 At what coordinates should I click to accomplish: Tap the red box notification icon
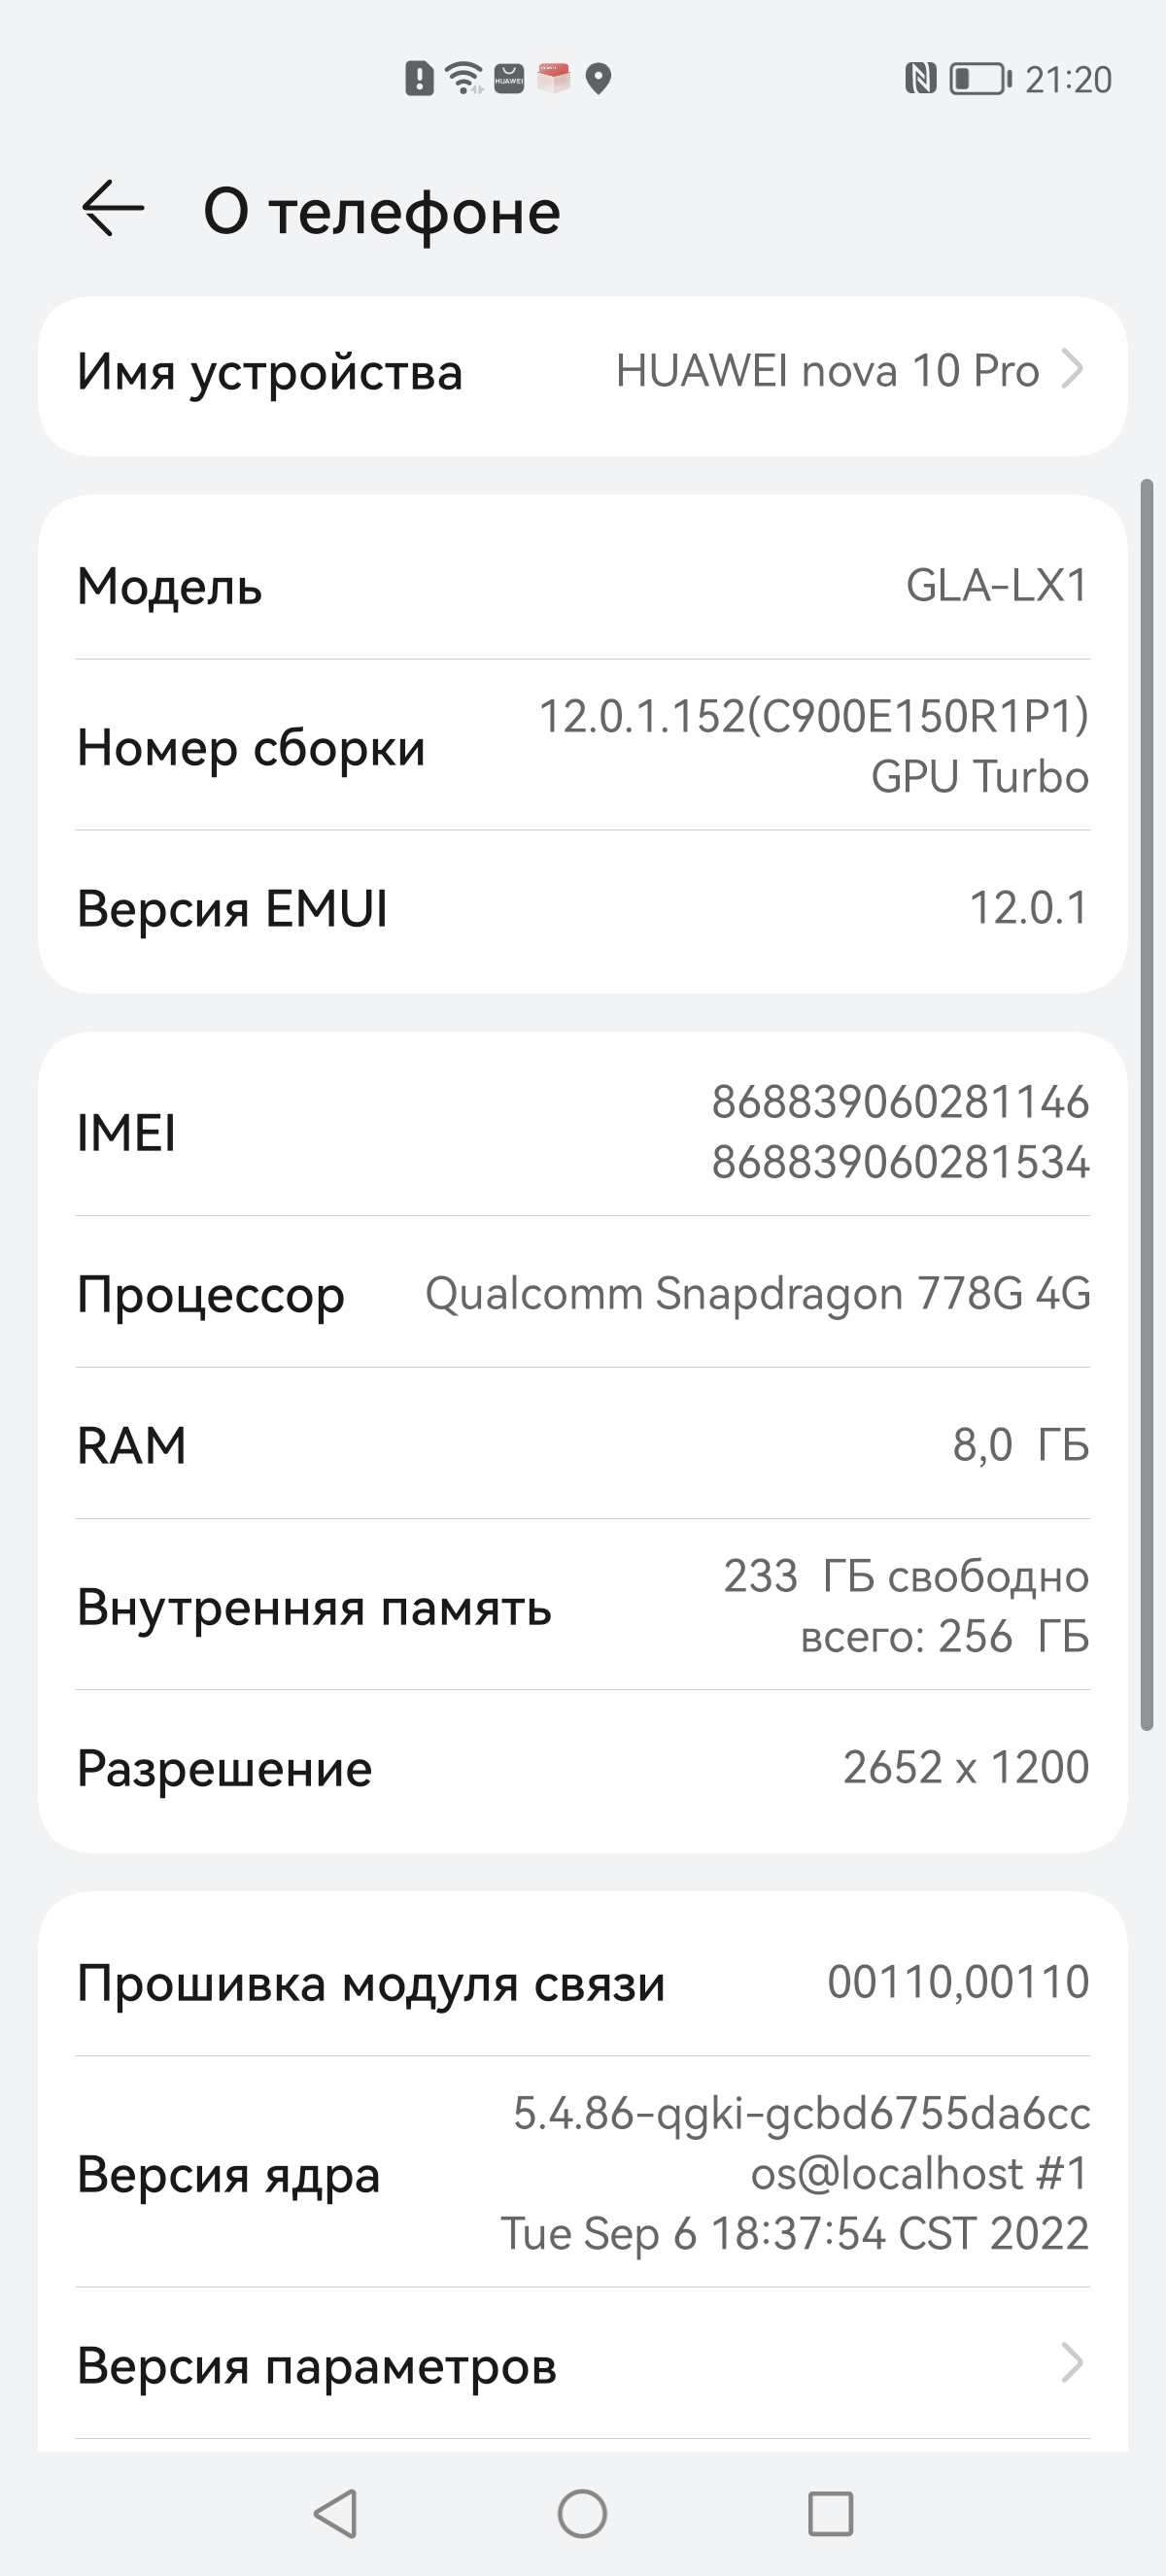(553, 78)
